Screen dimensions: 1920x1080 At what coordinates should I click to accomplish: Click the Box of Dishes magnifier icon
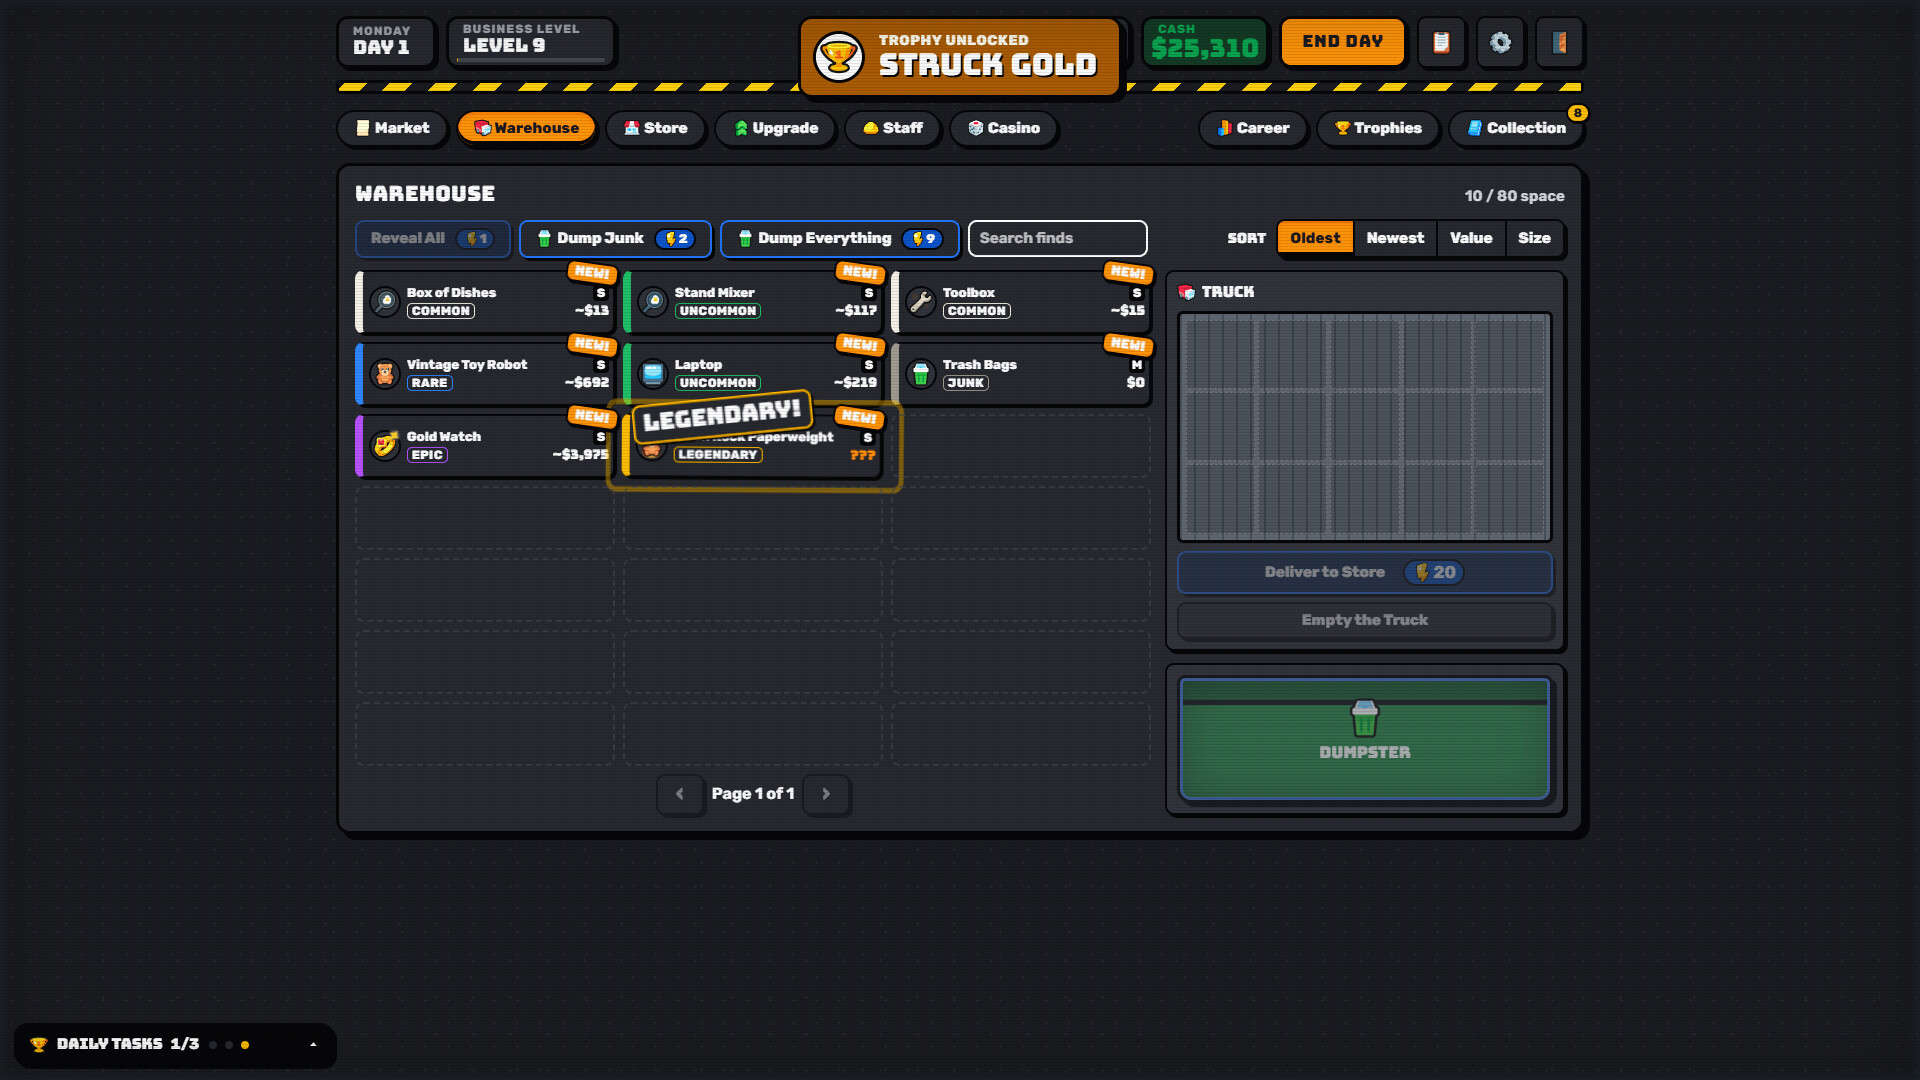click(385, 301)
